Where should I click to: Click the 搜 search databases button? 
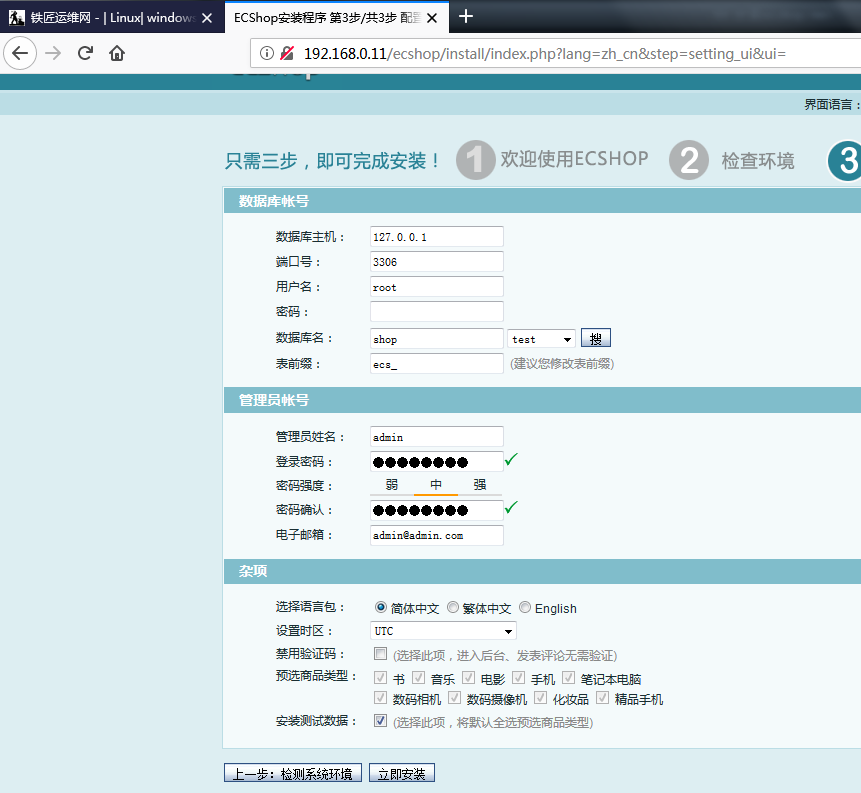[596, 338]
